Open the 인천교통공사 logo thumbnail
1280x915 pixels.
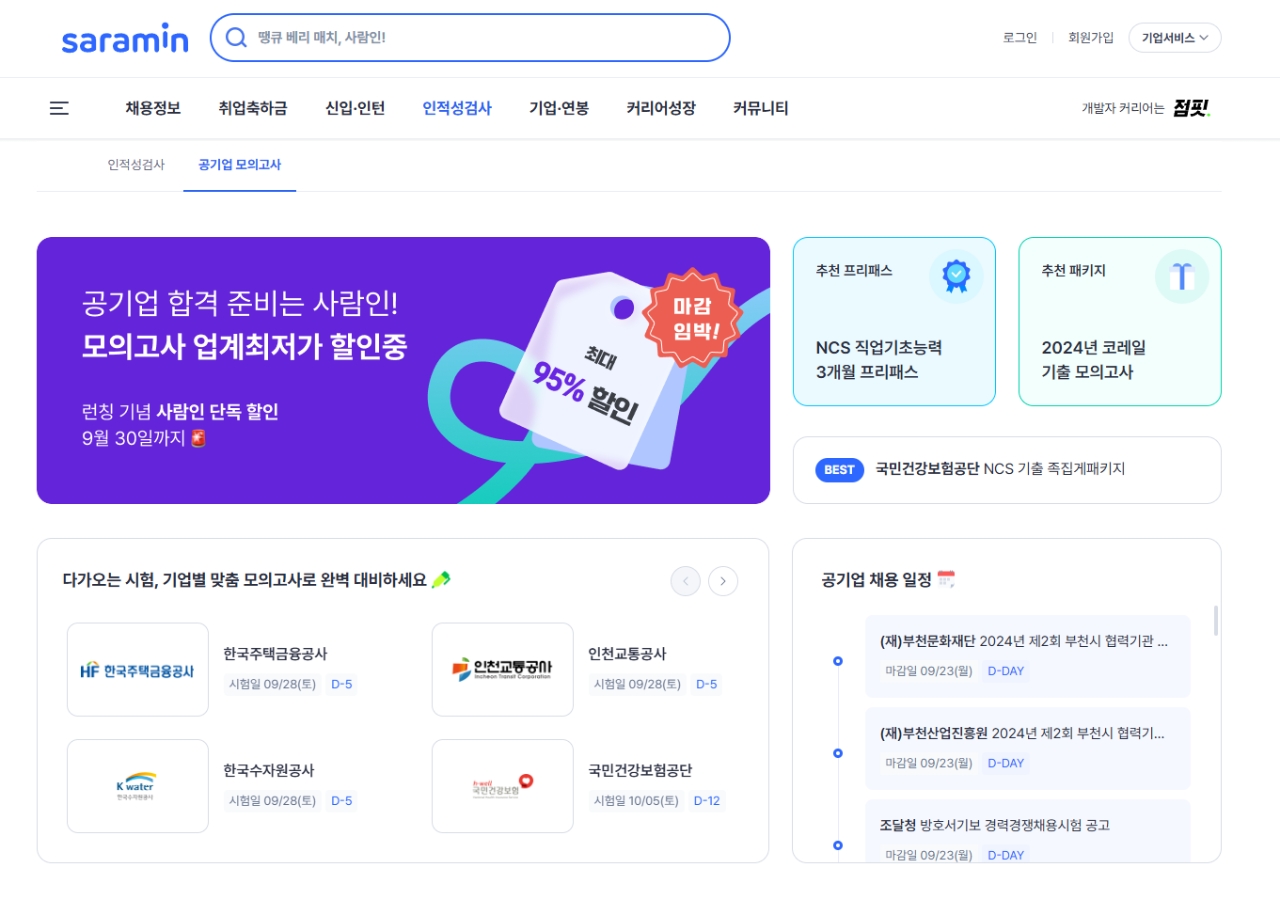click(503, 669)
